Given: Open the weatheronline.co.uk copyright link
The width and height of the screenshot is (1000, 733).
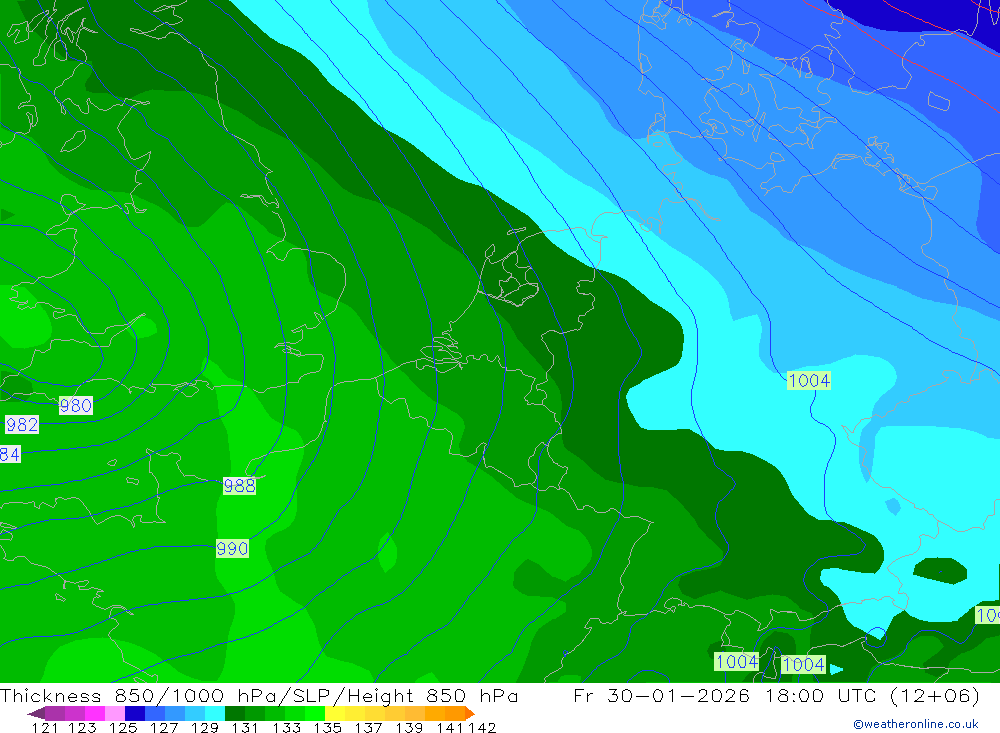Looking at the screenshot, I should (x=915, y=724).
